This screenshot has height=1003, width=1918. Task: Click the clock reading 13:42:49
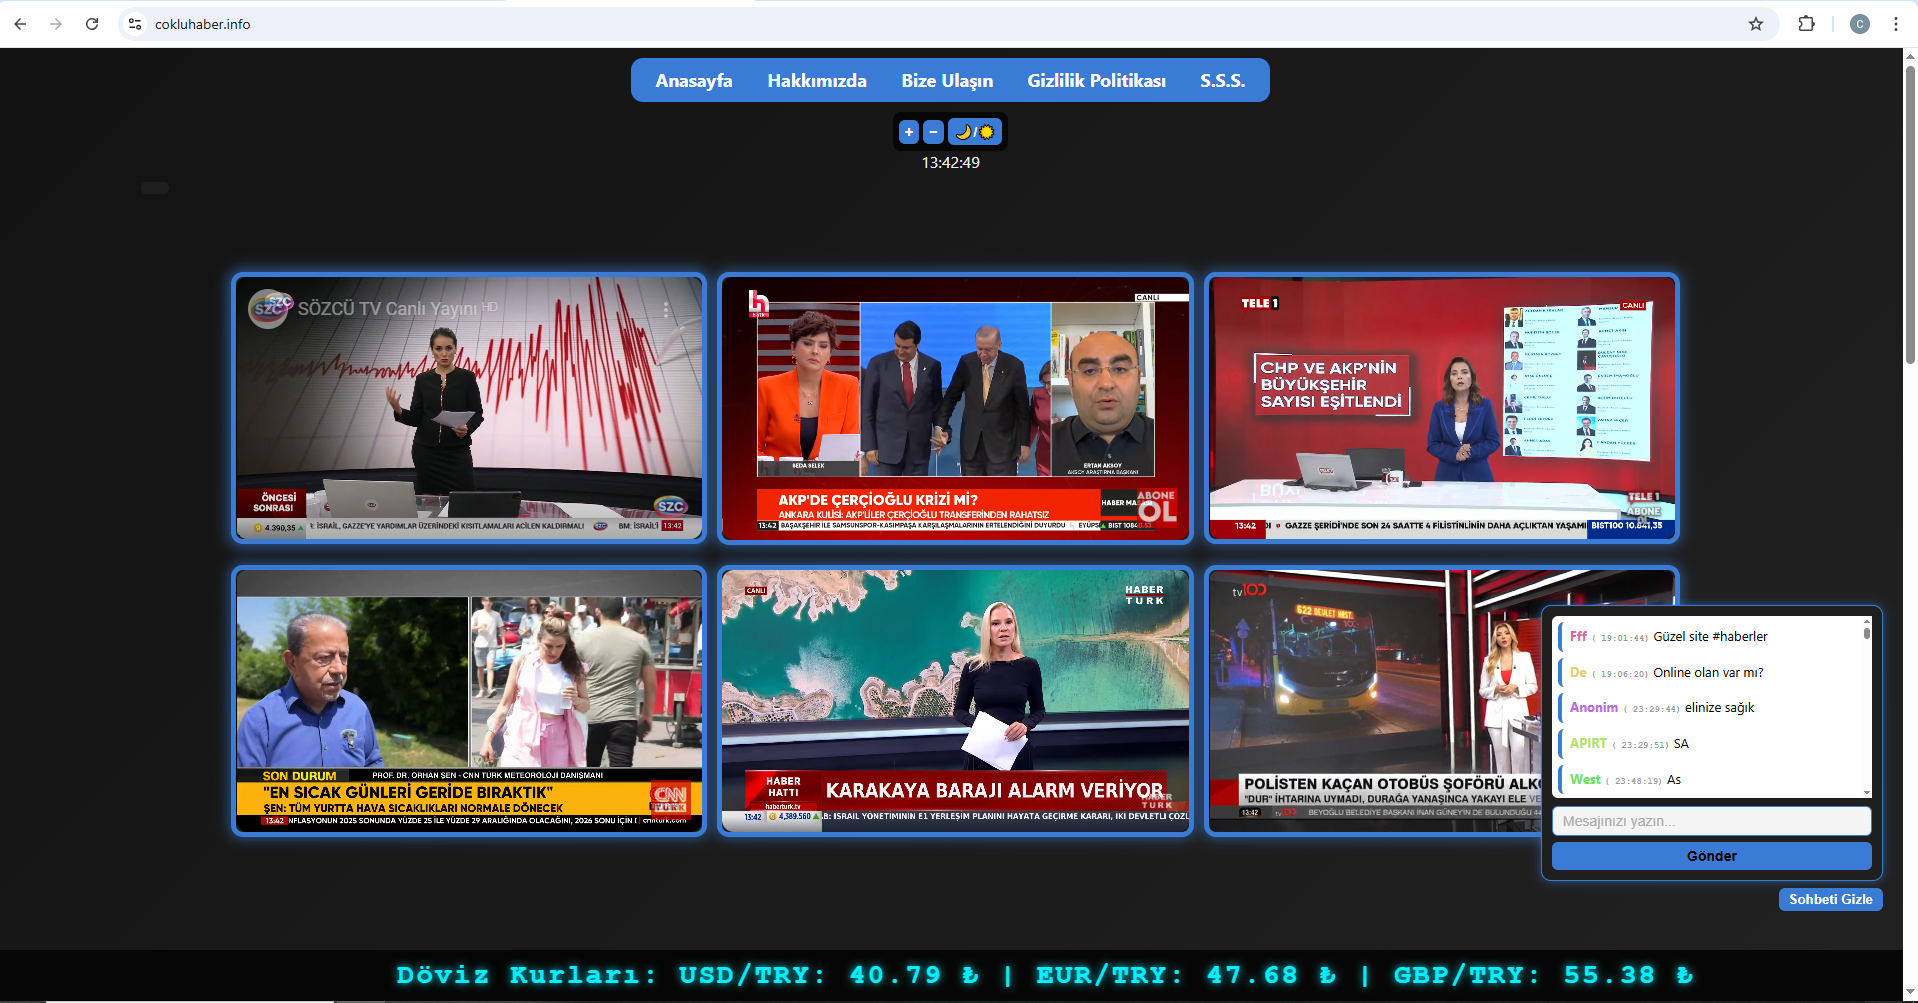tap(950, 162)
